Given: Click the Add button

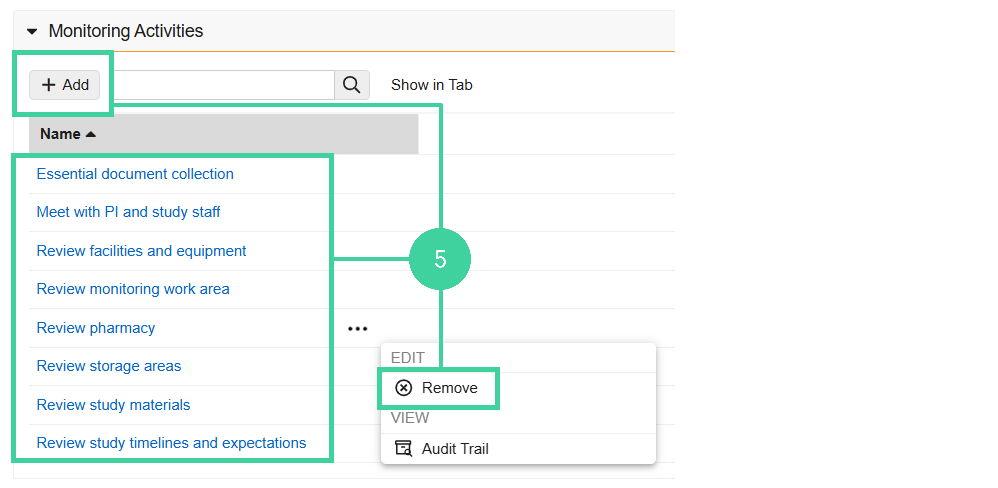Looking at the screenshot, I should 64,85.
